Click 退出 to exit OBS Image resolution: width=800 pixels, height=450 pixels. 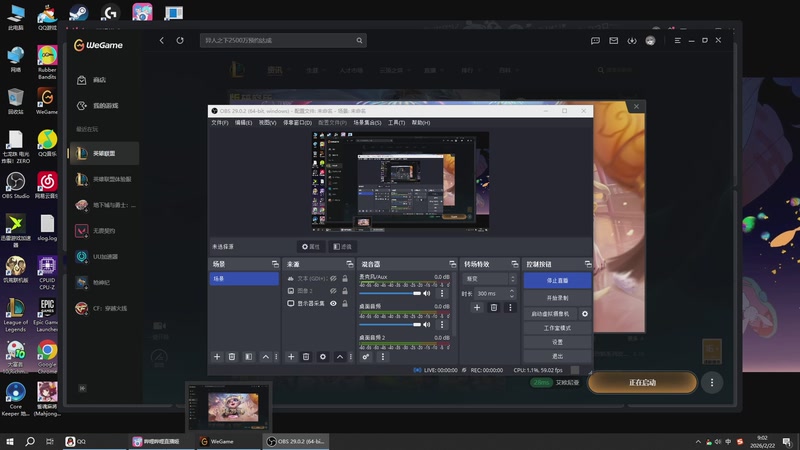tap(557, 356)
